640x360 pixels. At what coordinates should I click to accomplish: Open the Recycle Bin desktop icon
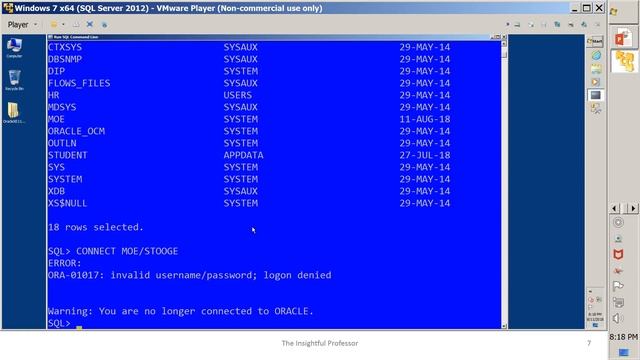point(14,80)
